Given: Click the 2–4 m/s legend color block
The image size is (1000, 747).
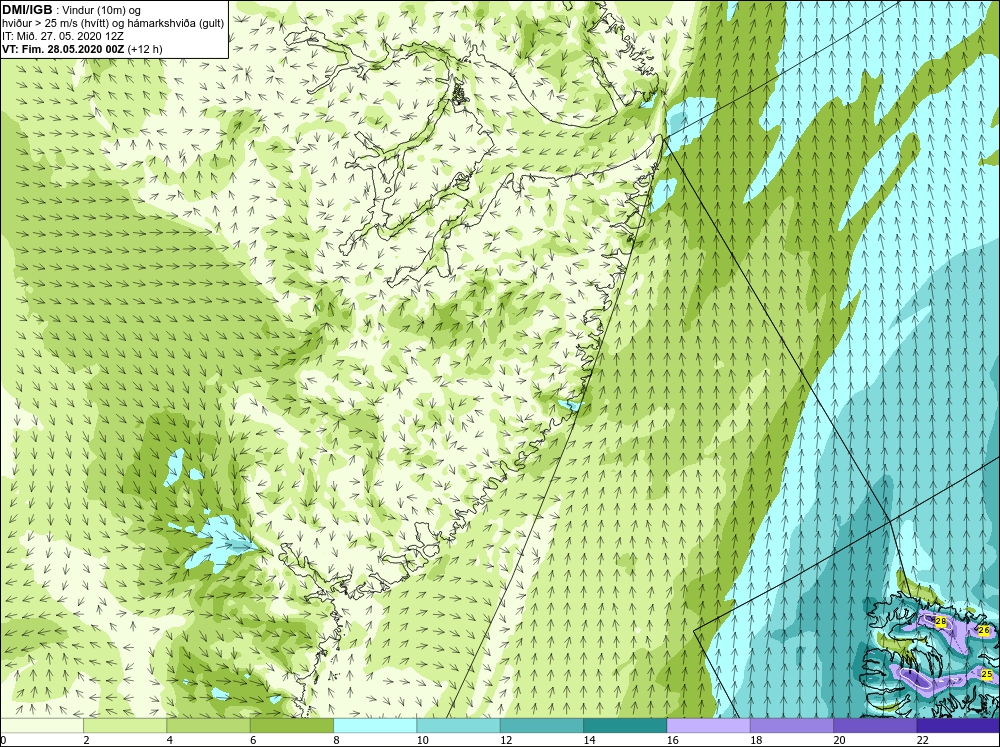Looking at the screenshot, I should [125, 725].
